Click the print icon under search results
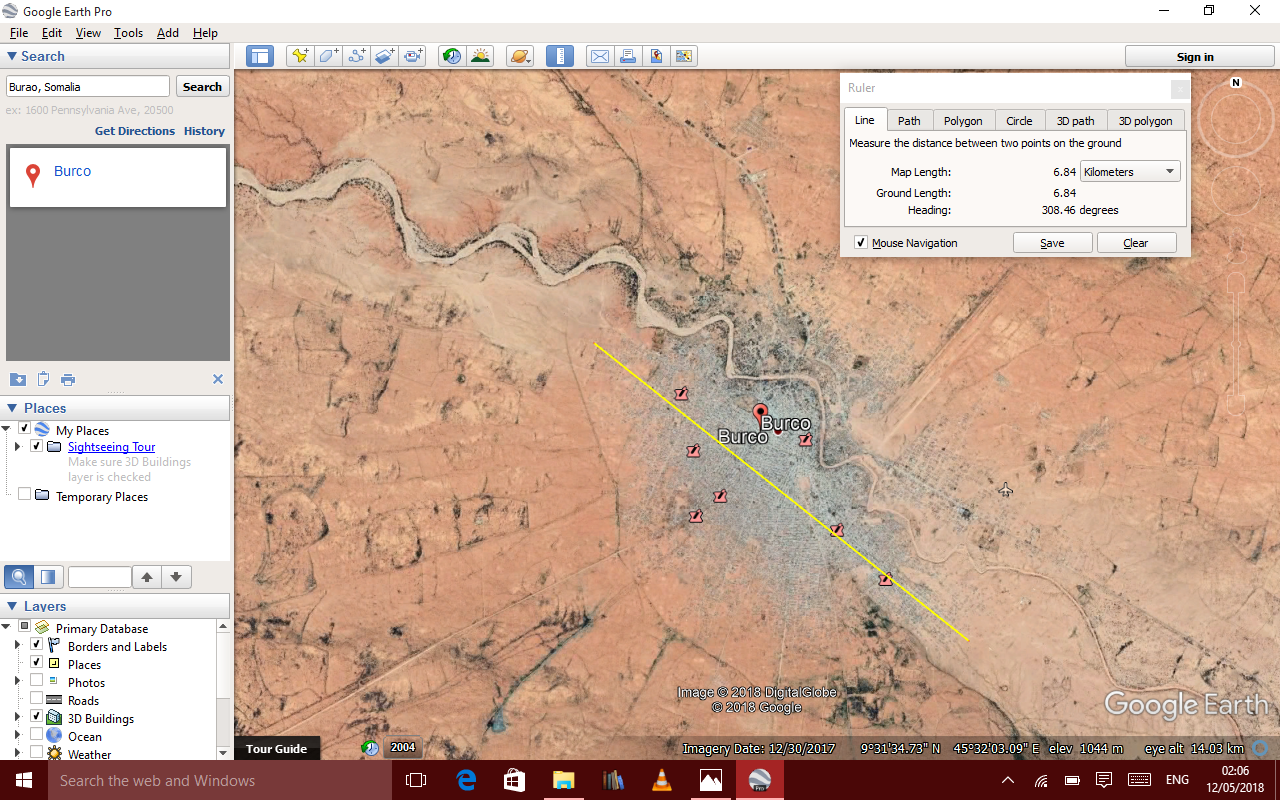Viewport: 1280px width, 800px height. [x=68, y=379]
